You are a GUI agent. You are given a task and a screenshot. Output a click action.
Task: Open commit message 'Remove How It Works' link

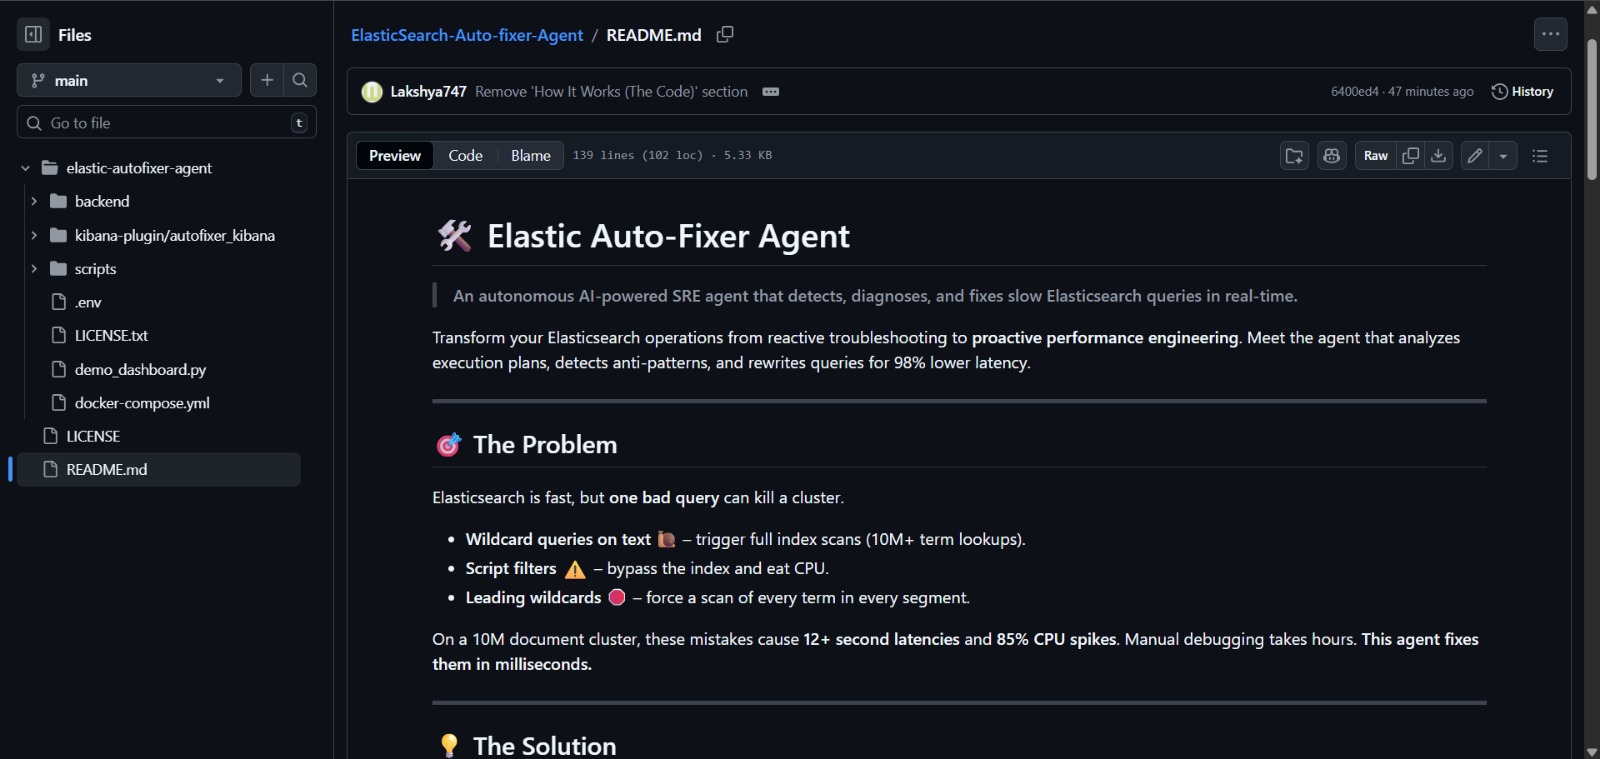click(x=611, y=92)
